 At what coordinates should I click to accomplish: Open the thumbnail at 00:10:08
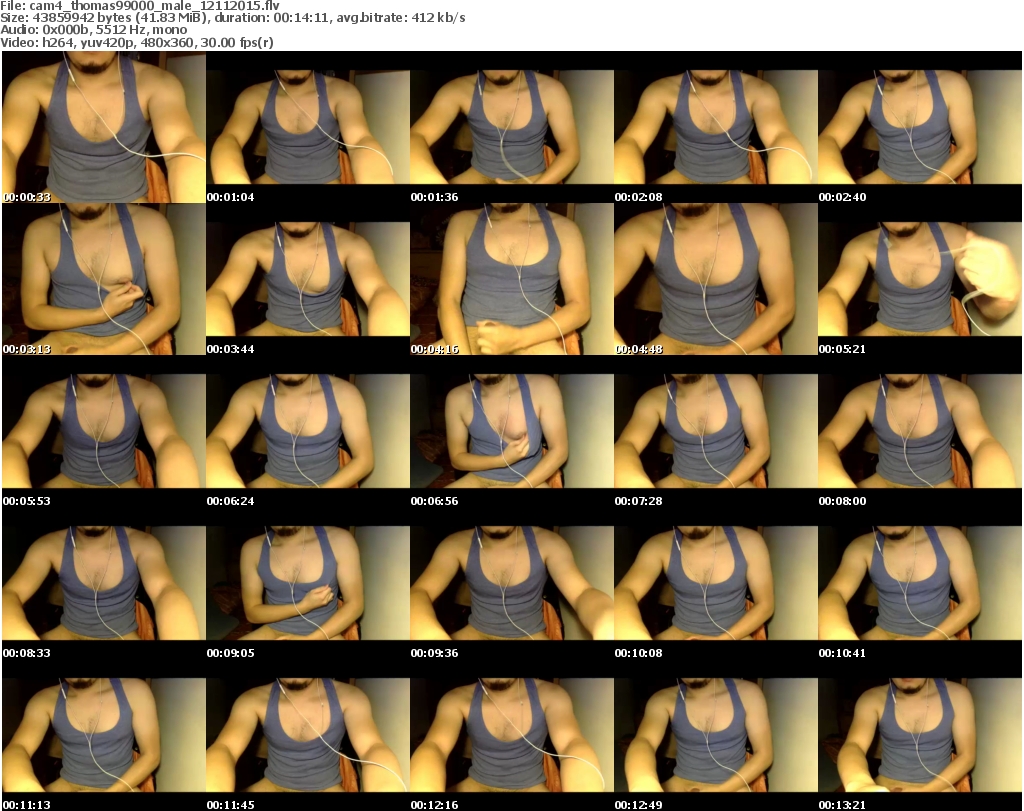pyautogui.click(x=715, y=584)
